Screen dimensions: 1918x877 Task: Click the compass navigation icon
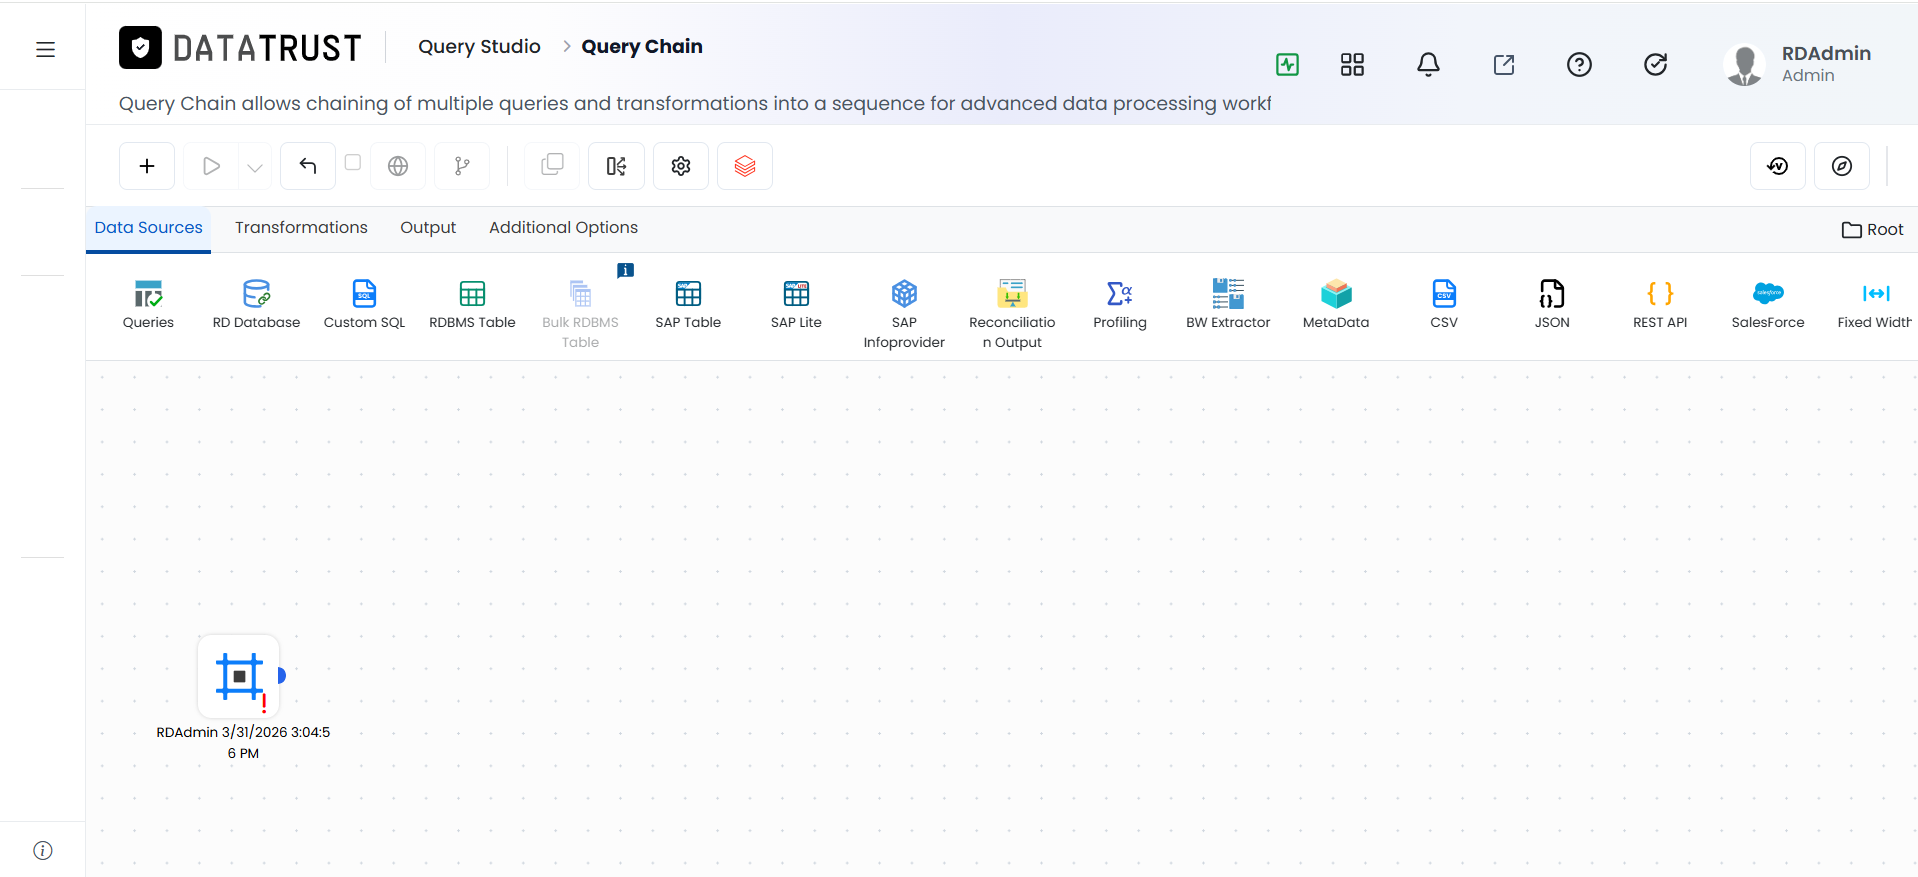1842,166
